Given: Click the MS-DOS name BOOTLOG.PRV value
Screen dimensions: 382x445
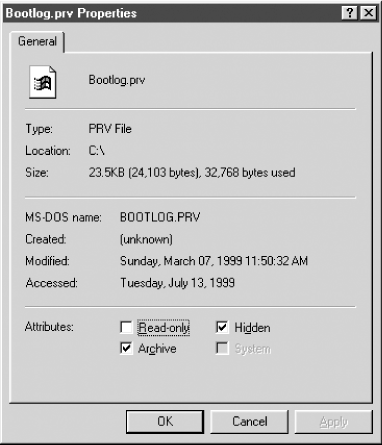Looking at the screenshot, I should click(160, 217).
